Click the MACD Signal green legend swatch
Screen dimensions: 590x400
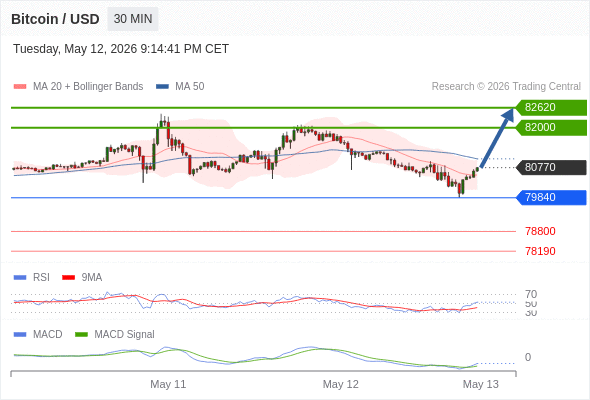pos(81,335)
